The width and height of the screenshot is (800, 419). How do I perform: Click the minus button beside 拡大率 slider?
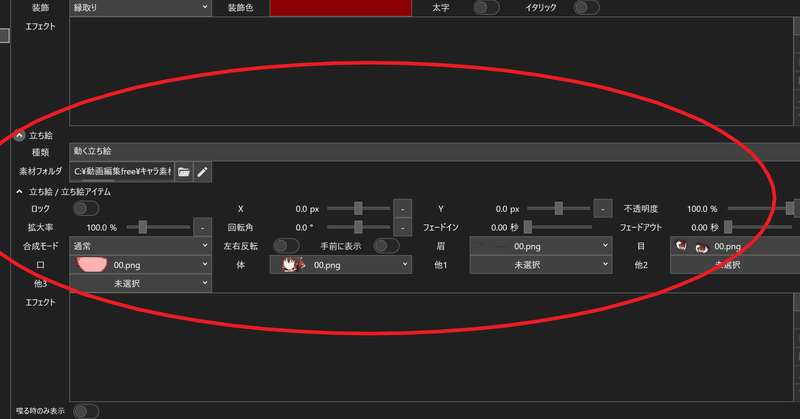click(203, 228)
